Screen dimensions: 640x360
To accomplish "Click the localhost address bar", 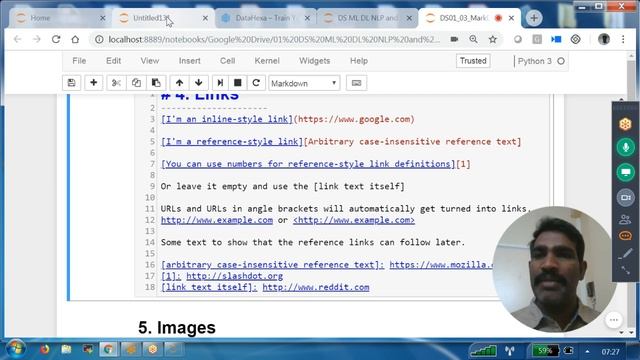I will (274, 40).
